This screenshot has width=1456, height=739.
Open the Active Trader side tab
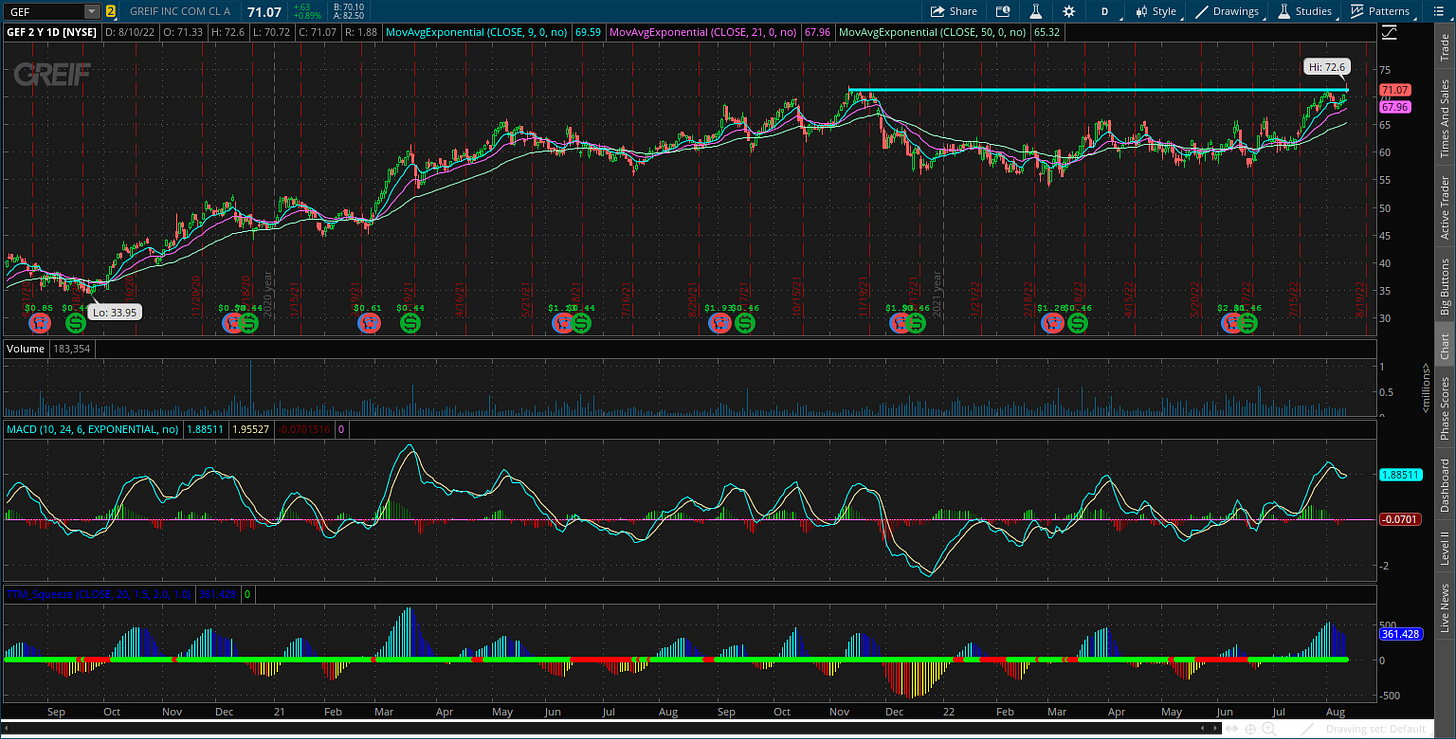point(1444,208)
